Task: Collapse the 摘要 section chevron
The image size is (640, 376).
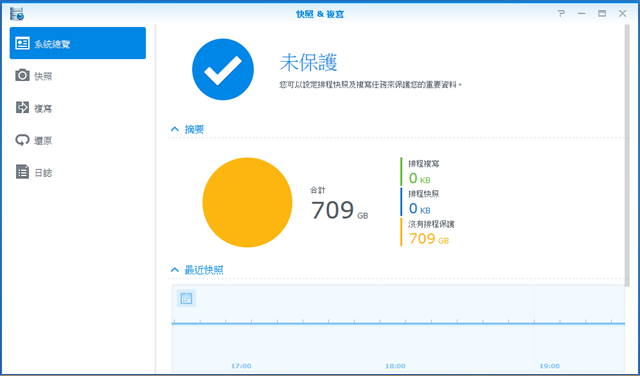Action: 175,129
